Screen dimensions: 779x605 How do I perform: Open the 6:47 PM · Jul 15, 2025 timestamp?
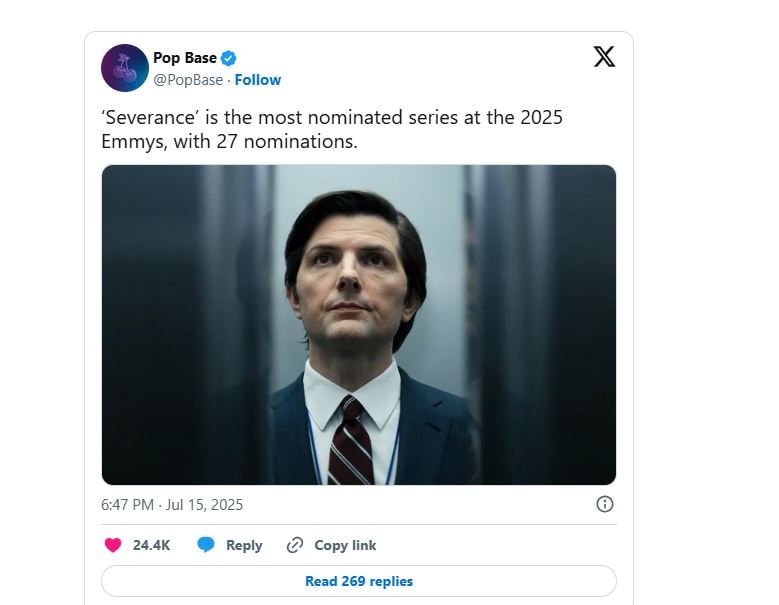pyautogui.click(x=172, y=505)
